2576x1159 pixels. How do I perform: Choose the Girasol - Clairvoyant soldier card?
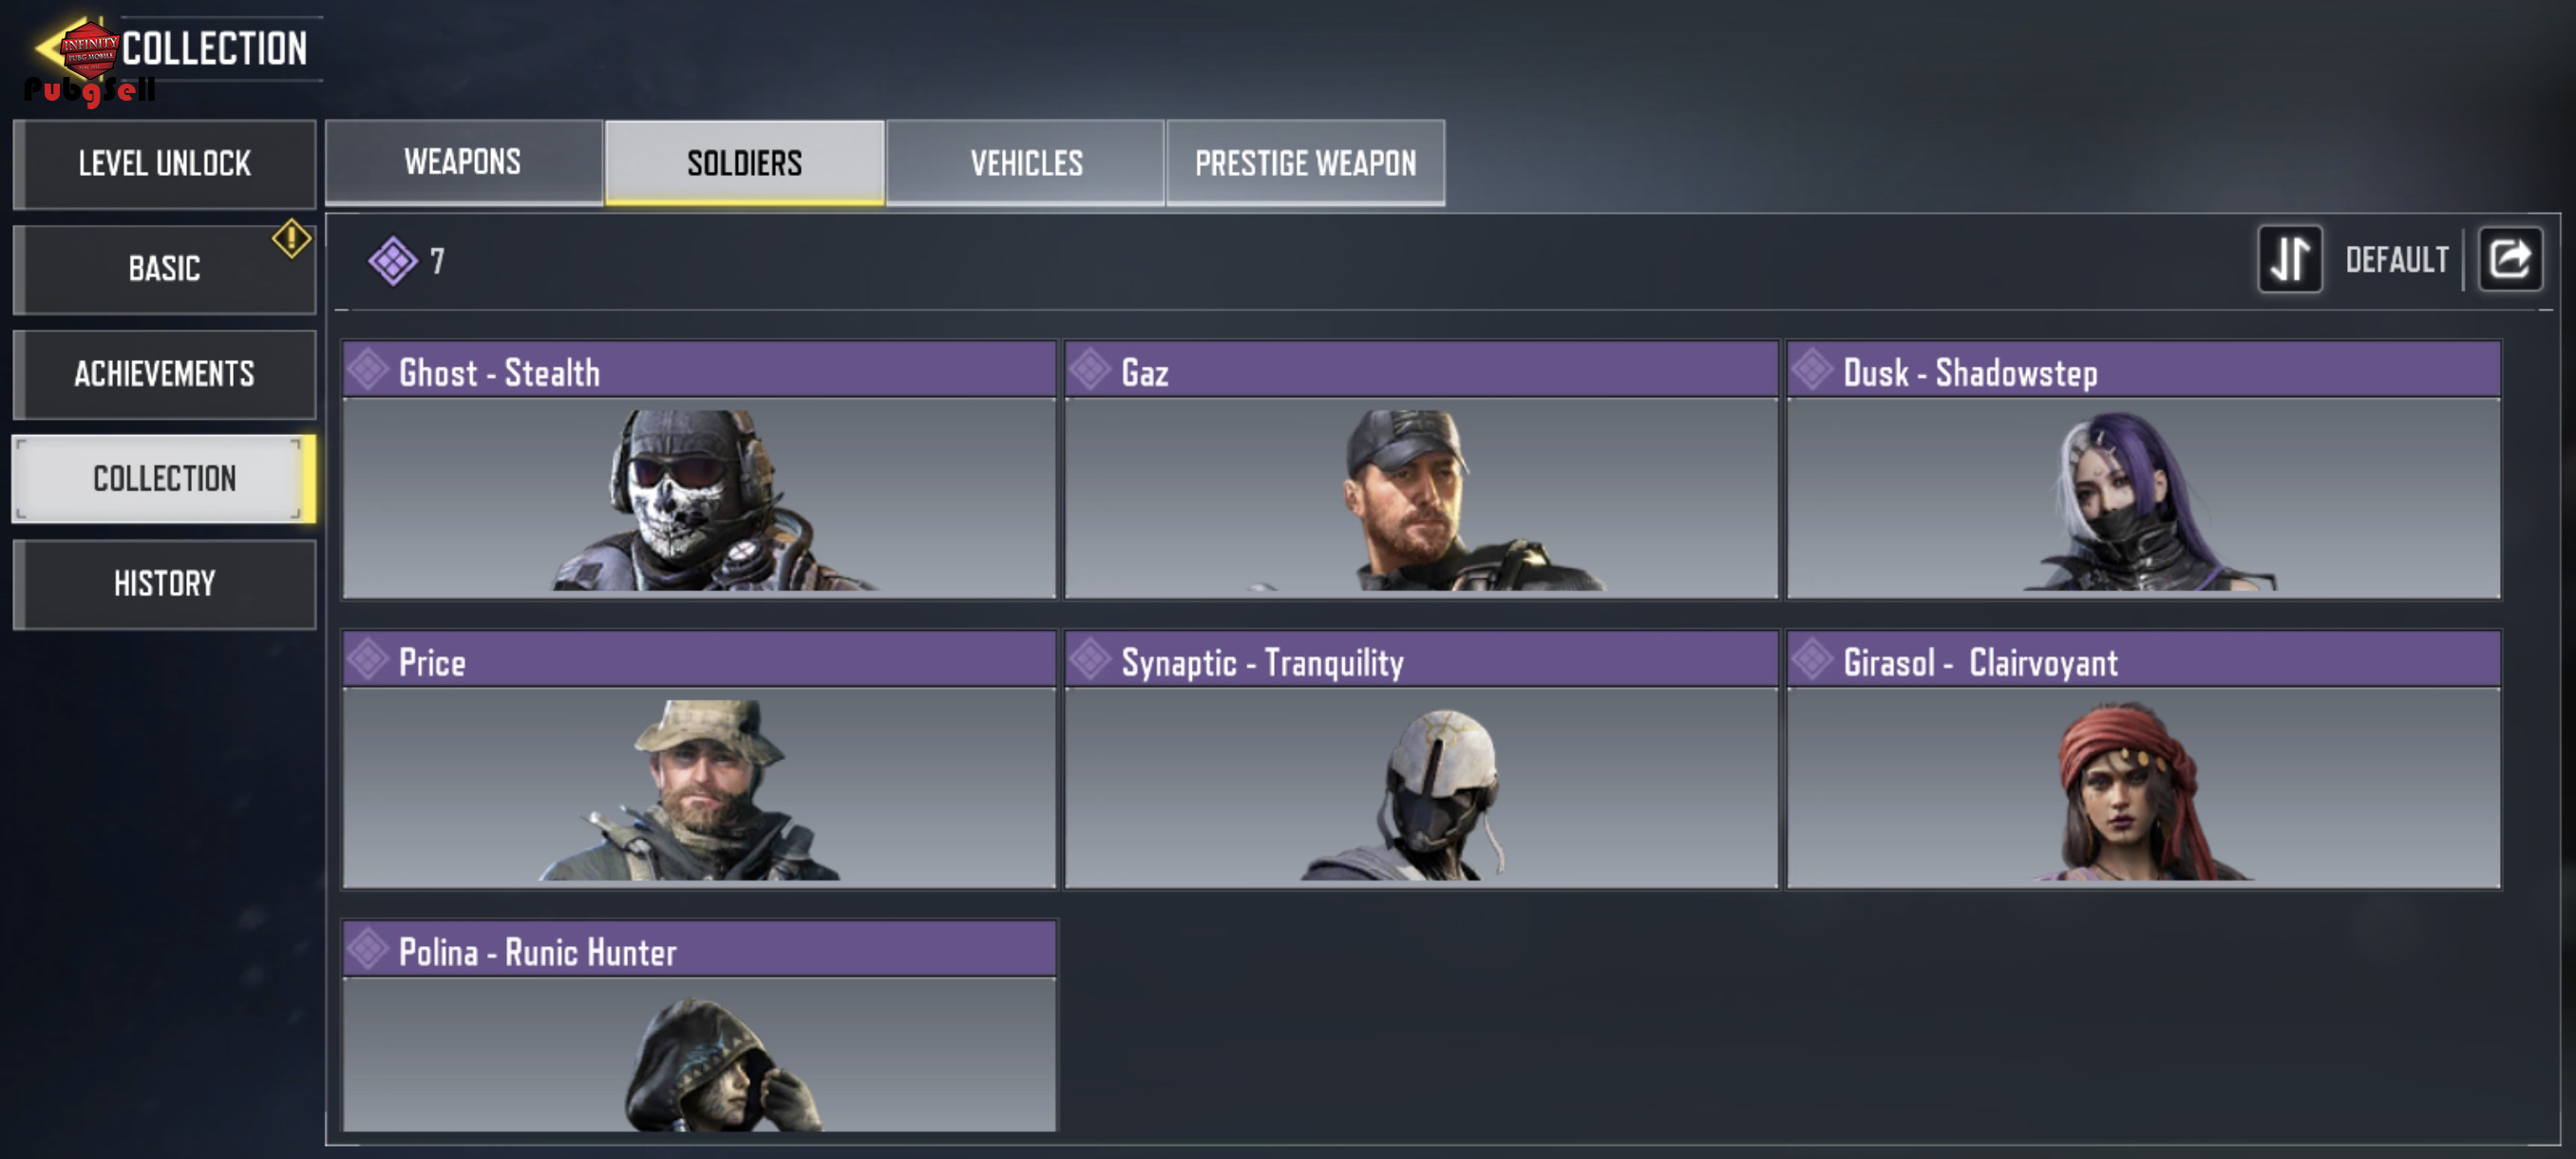tap(2143, 759)
